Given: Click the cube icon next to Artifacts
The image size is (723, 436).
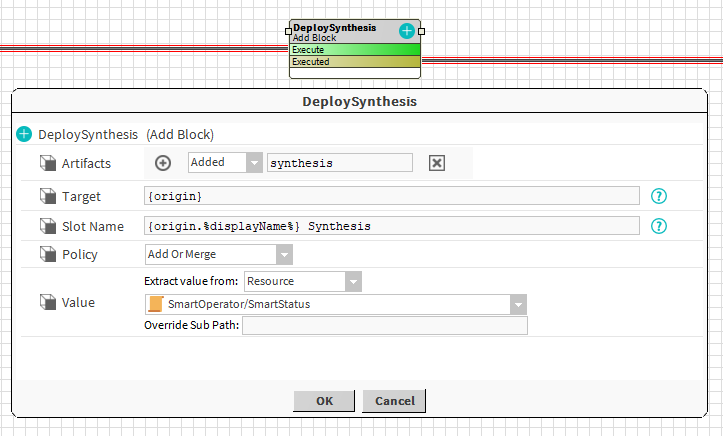Looking at the screenshot, I should pyautogui.click(x=47, y=163).
